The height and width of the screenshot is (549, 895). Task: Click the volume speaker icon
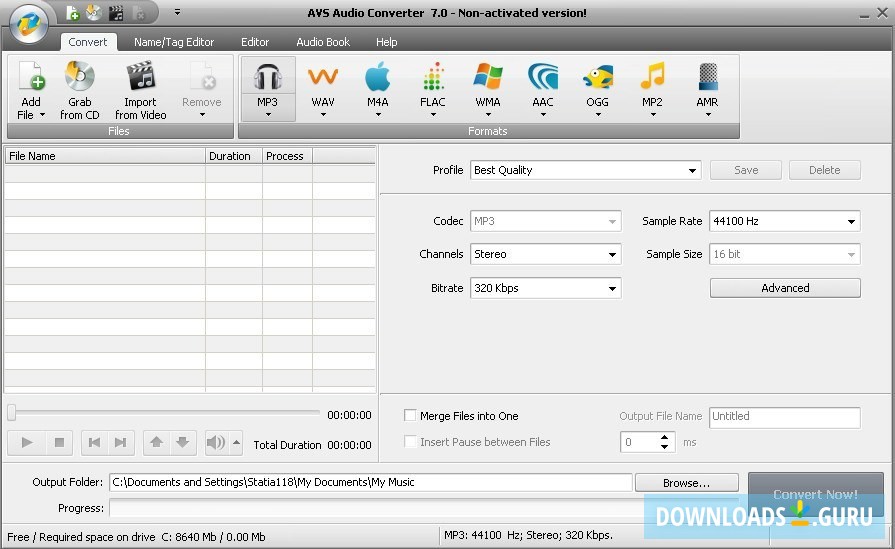coord(215,442)
